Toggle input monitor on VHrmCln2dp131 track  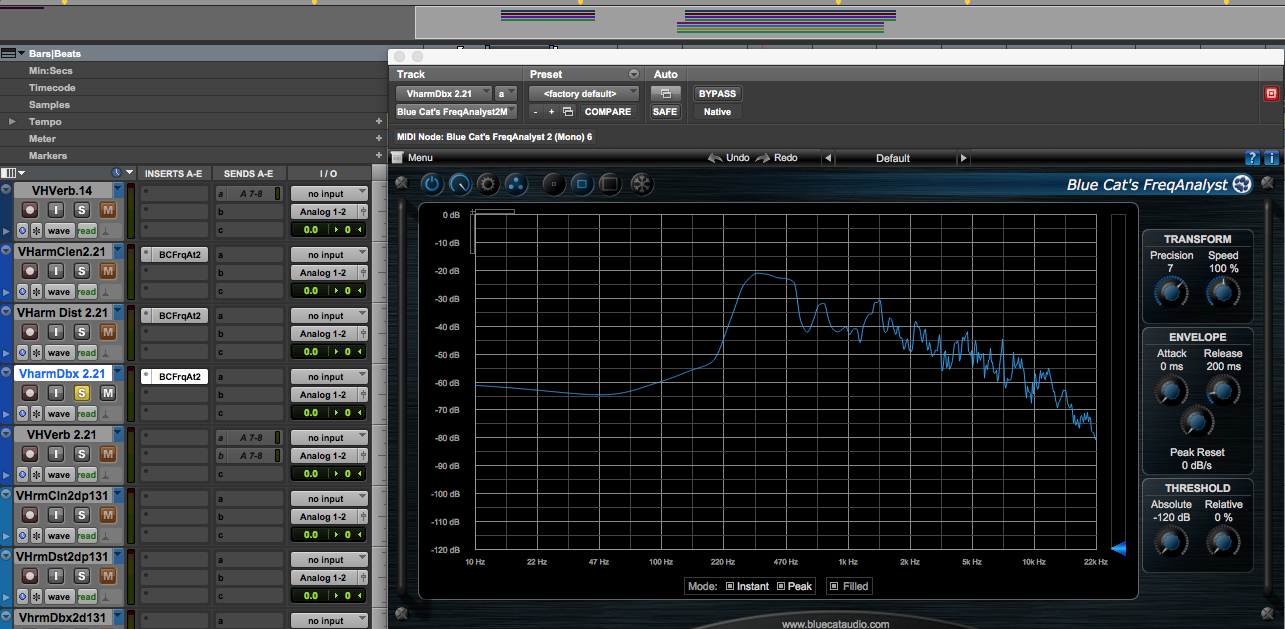[x=56, y=515]
